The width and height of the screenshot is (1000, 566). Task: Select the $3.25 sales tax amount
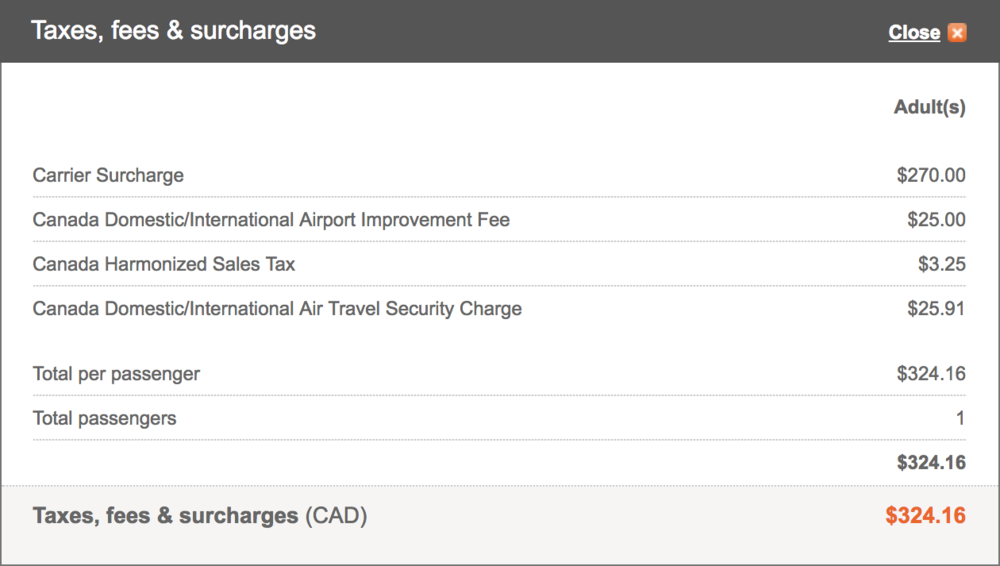(x=941, y=264)
